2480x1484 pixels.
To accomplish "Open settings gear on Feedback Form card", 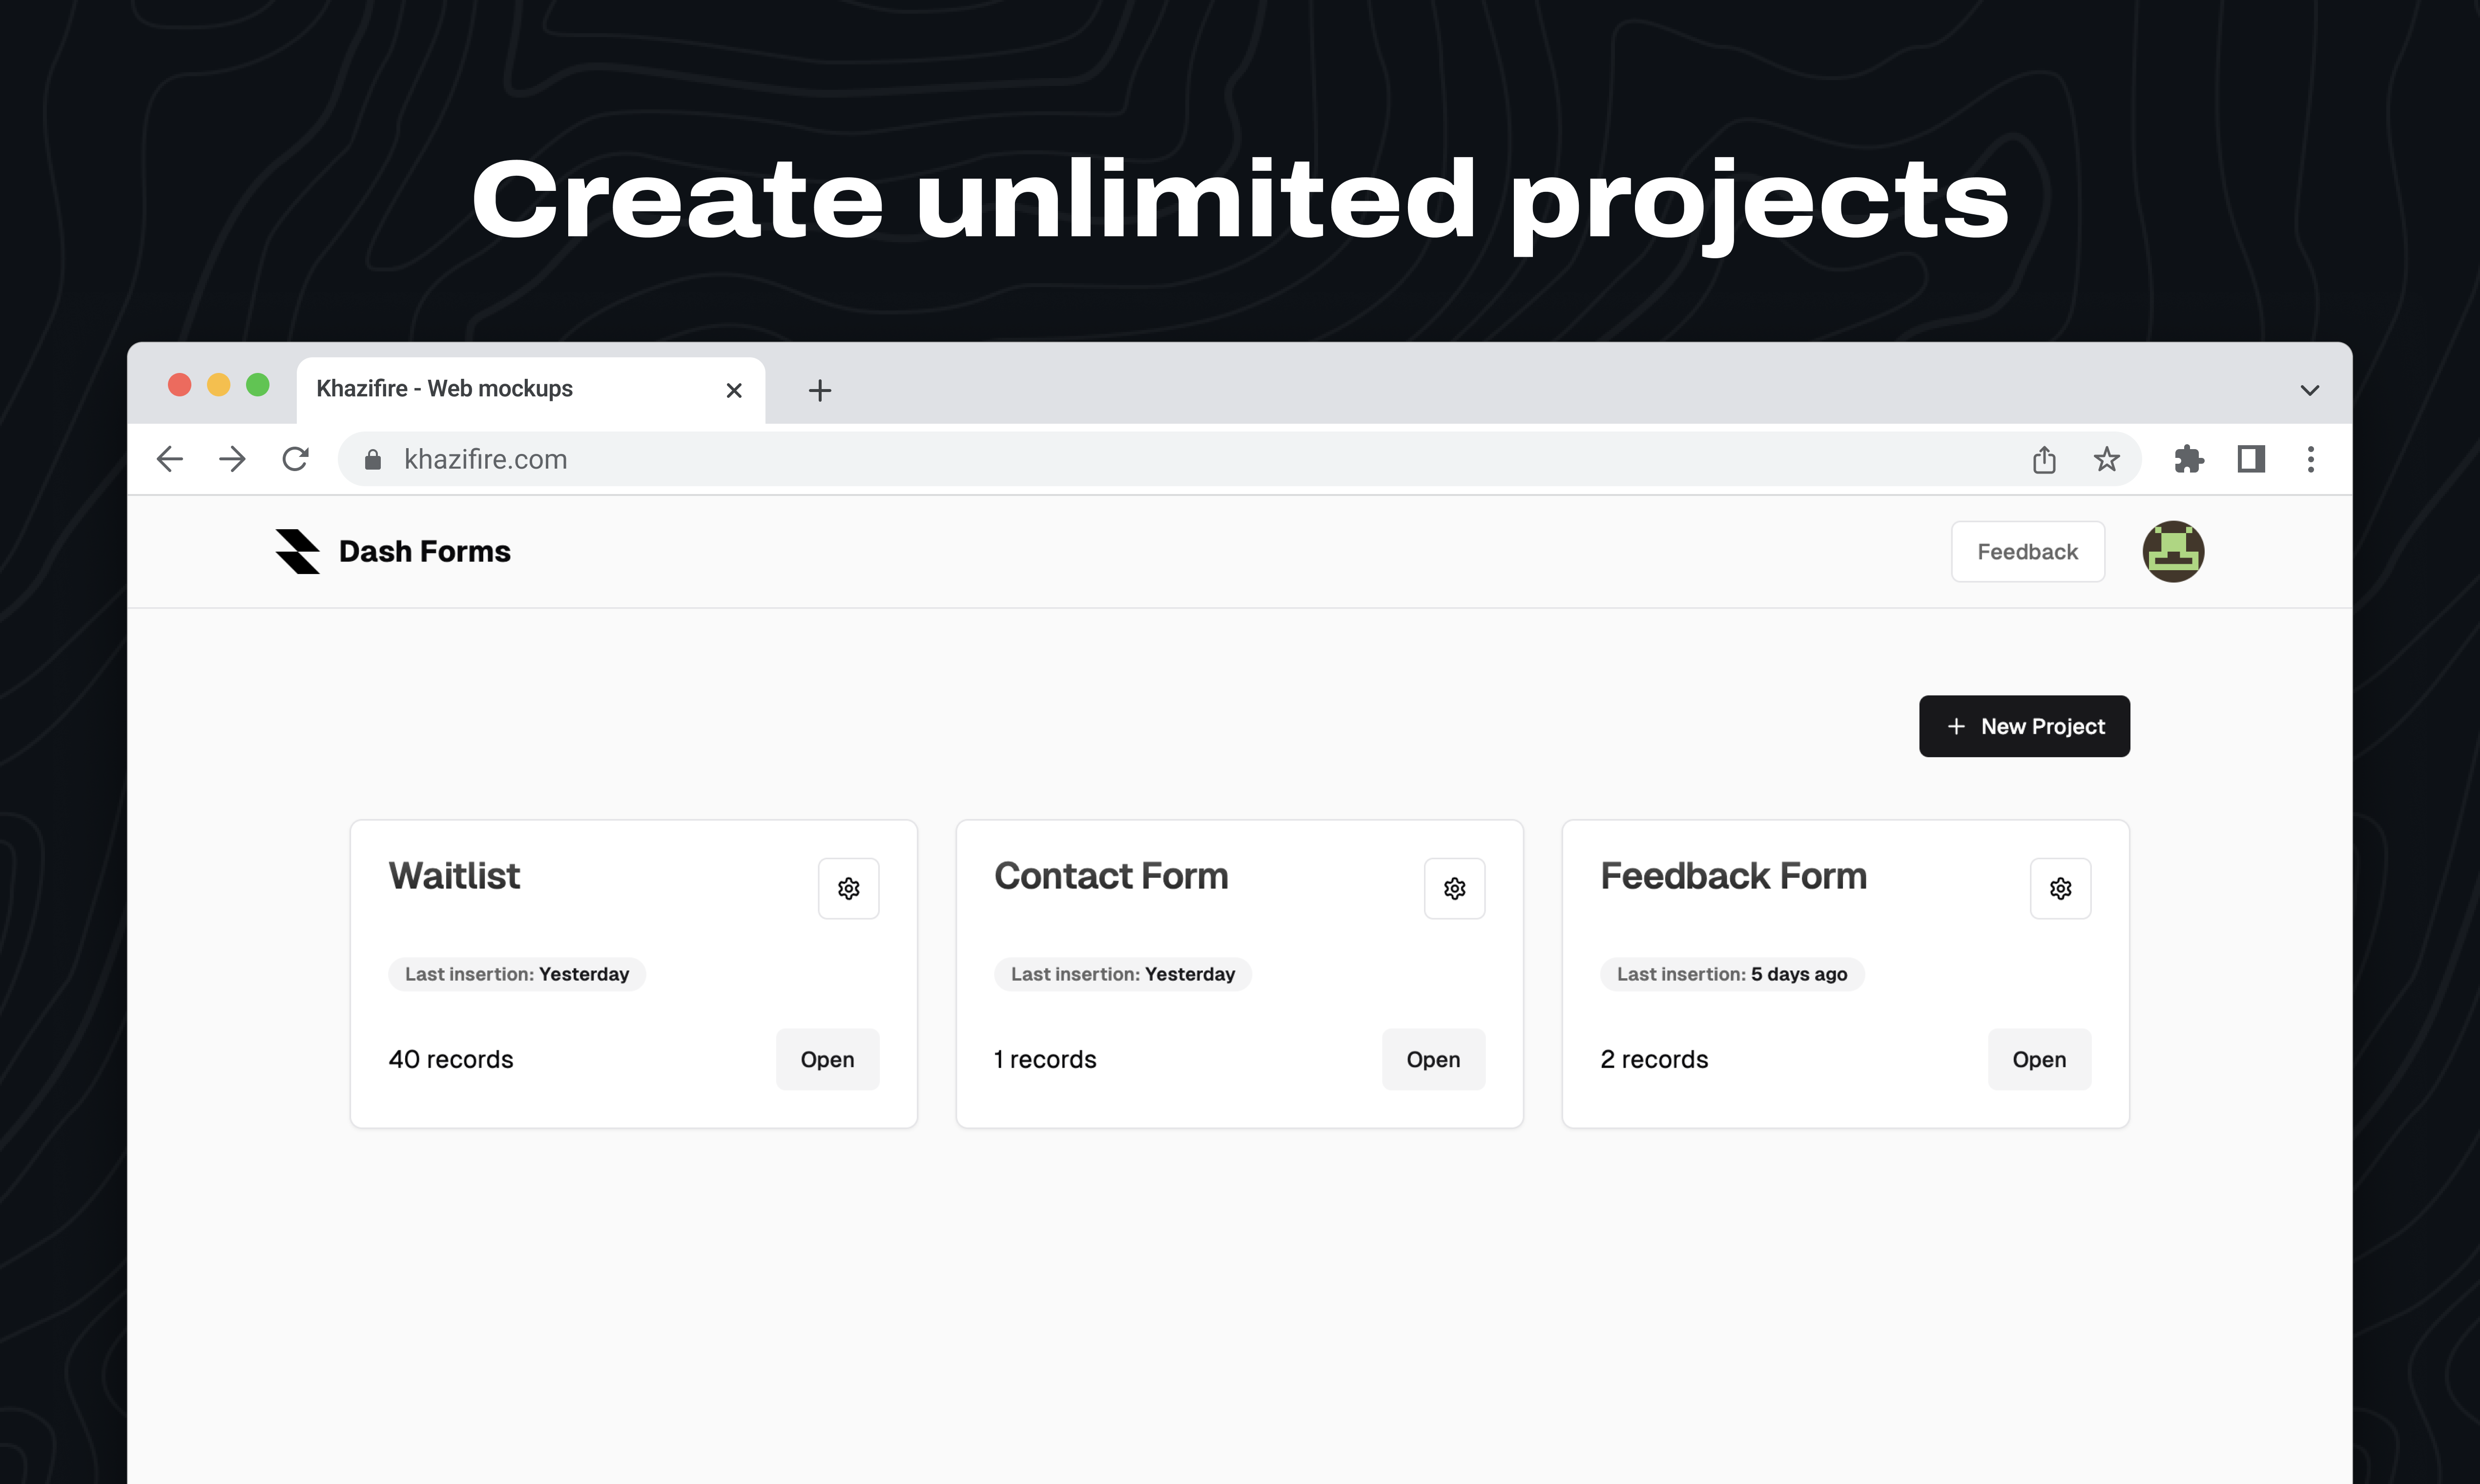I will [2060, 888].
